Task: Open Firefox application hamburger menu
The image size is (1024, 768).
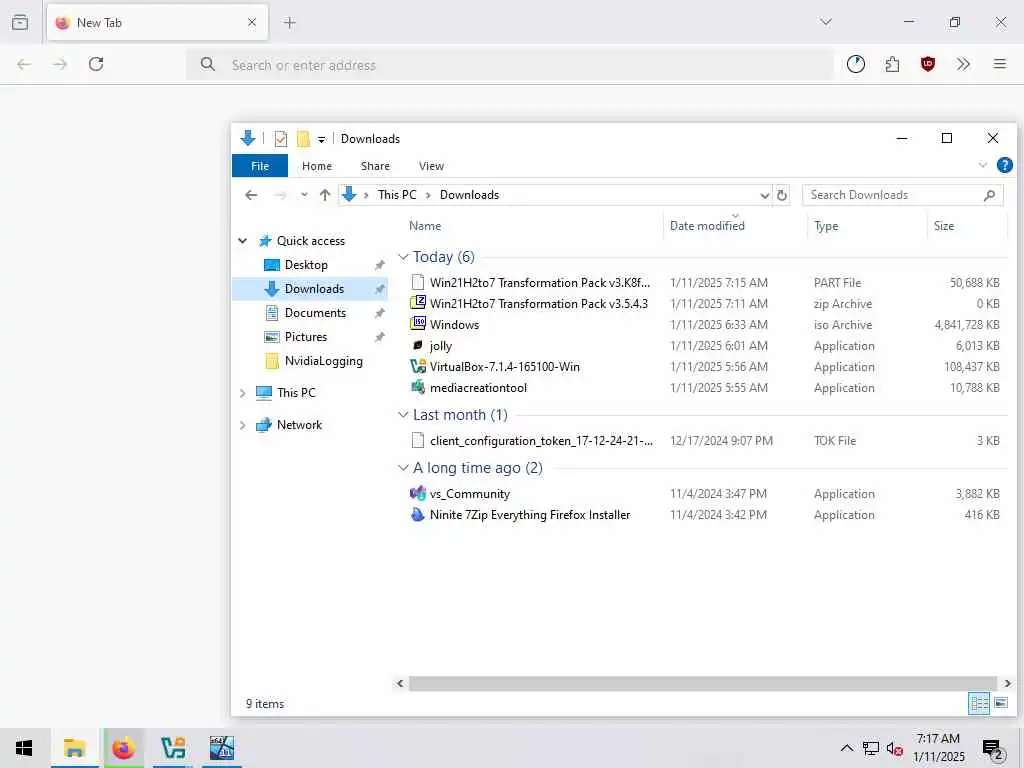Action: 1000,64
